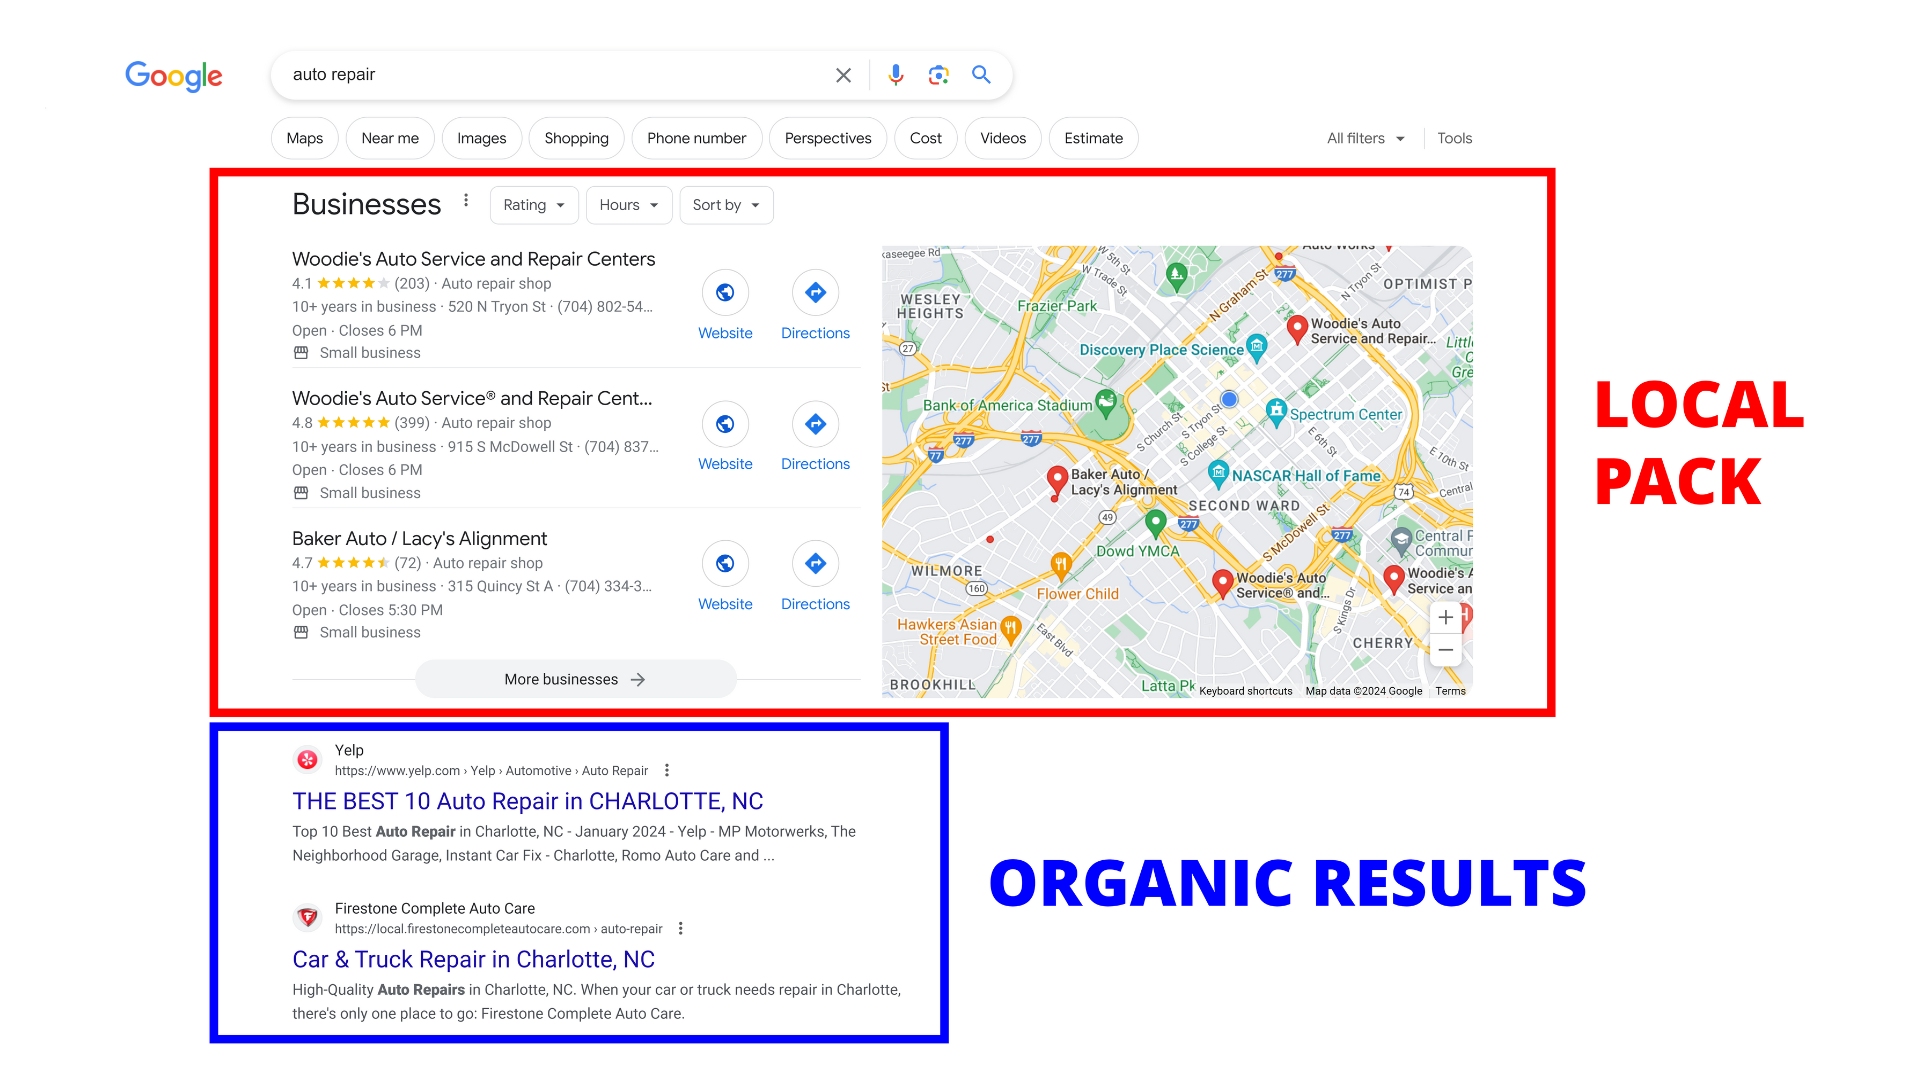
Task: Click Frazier Park label on map
Action: (x=1057, y=306)
